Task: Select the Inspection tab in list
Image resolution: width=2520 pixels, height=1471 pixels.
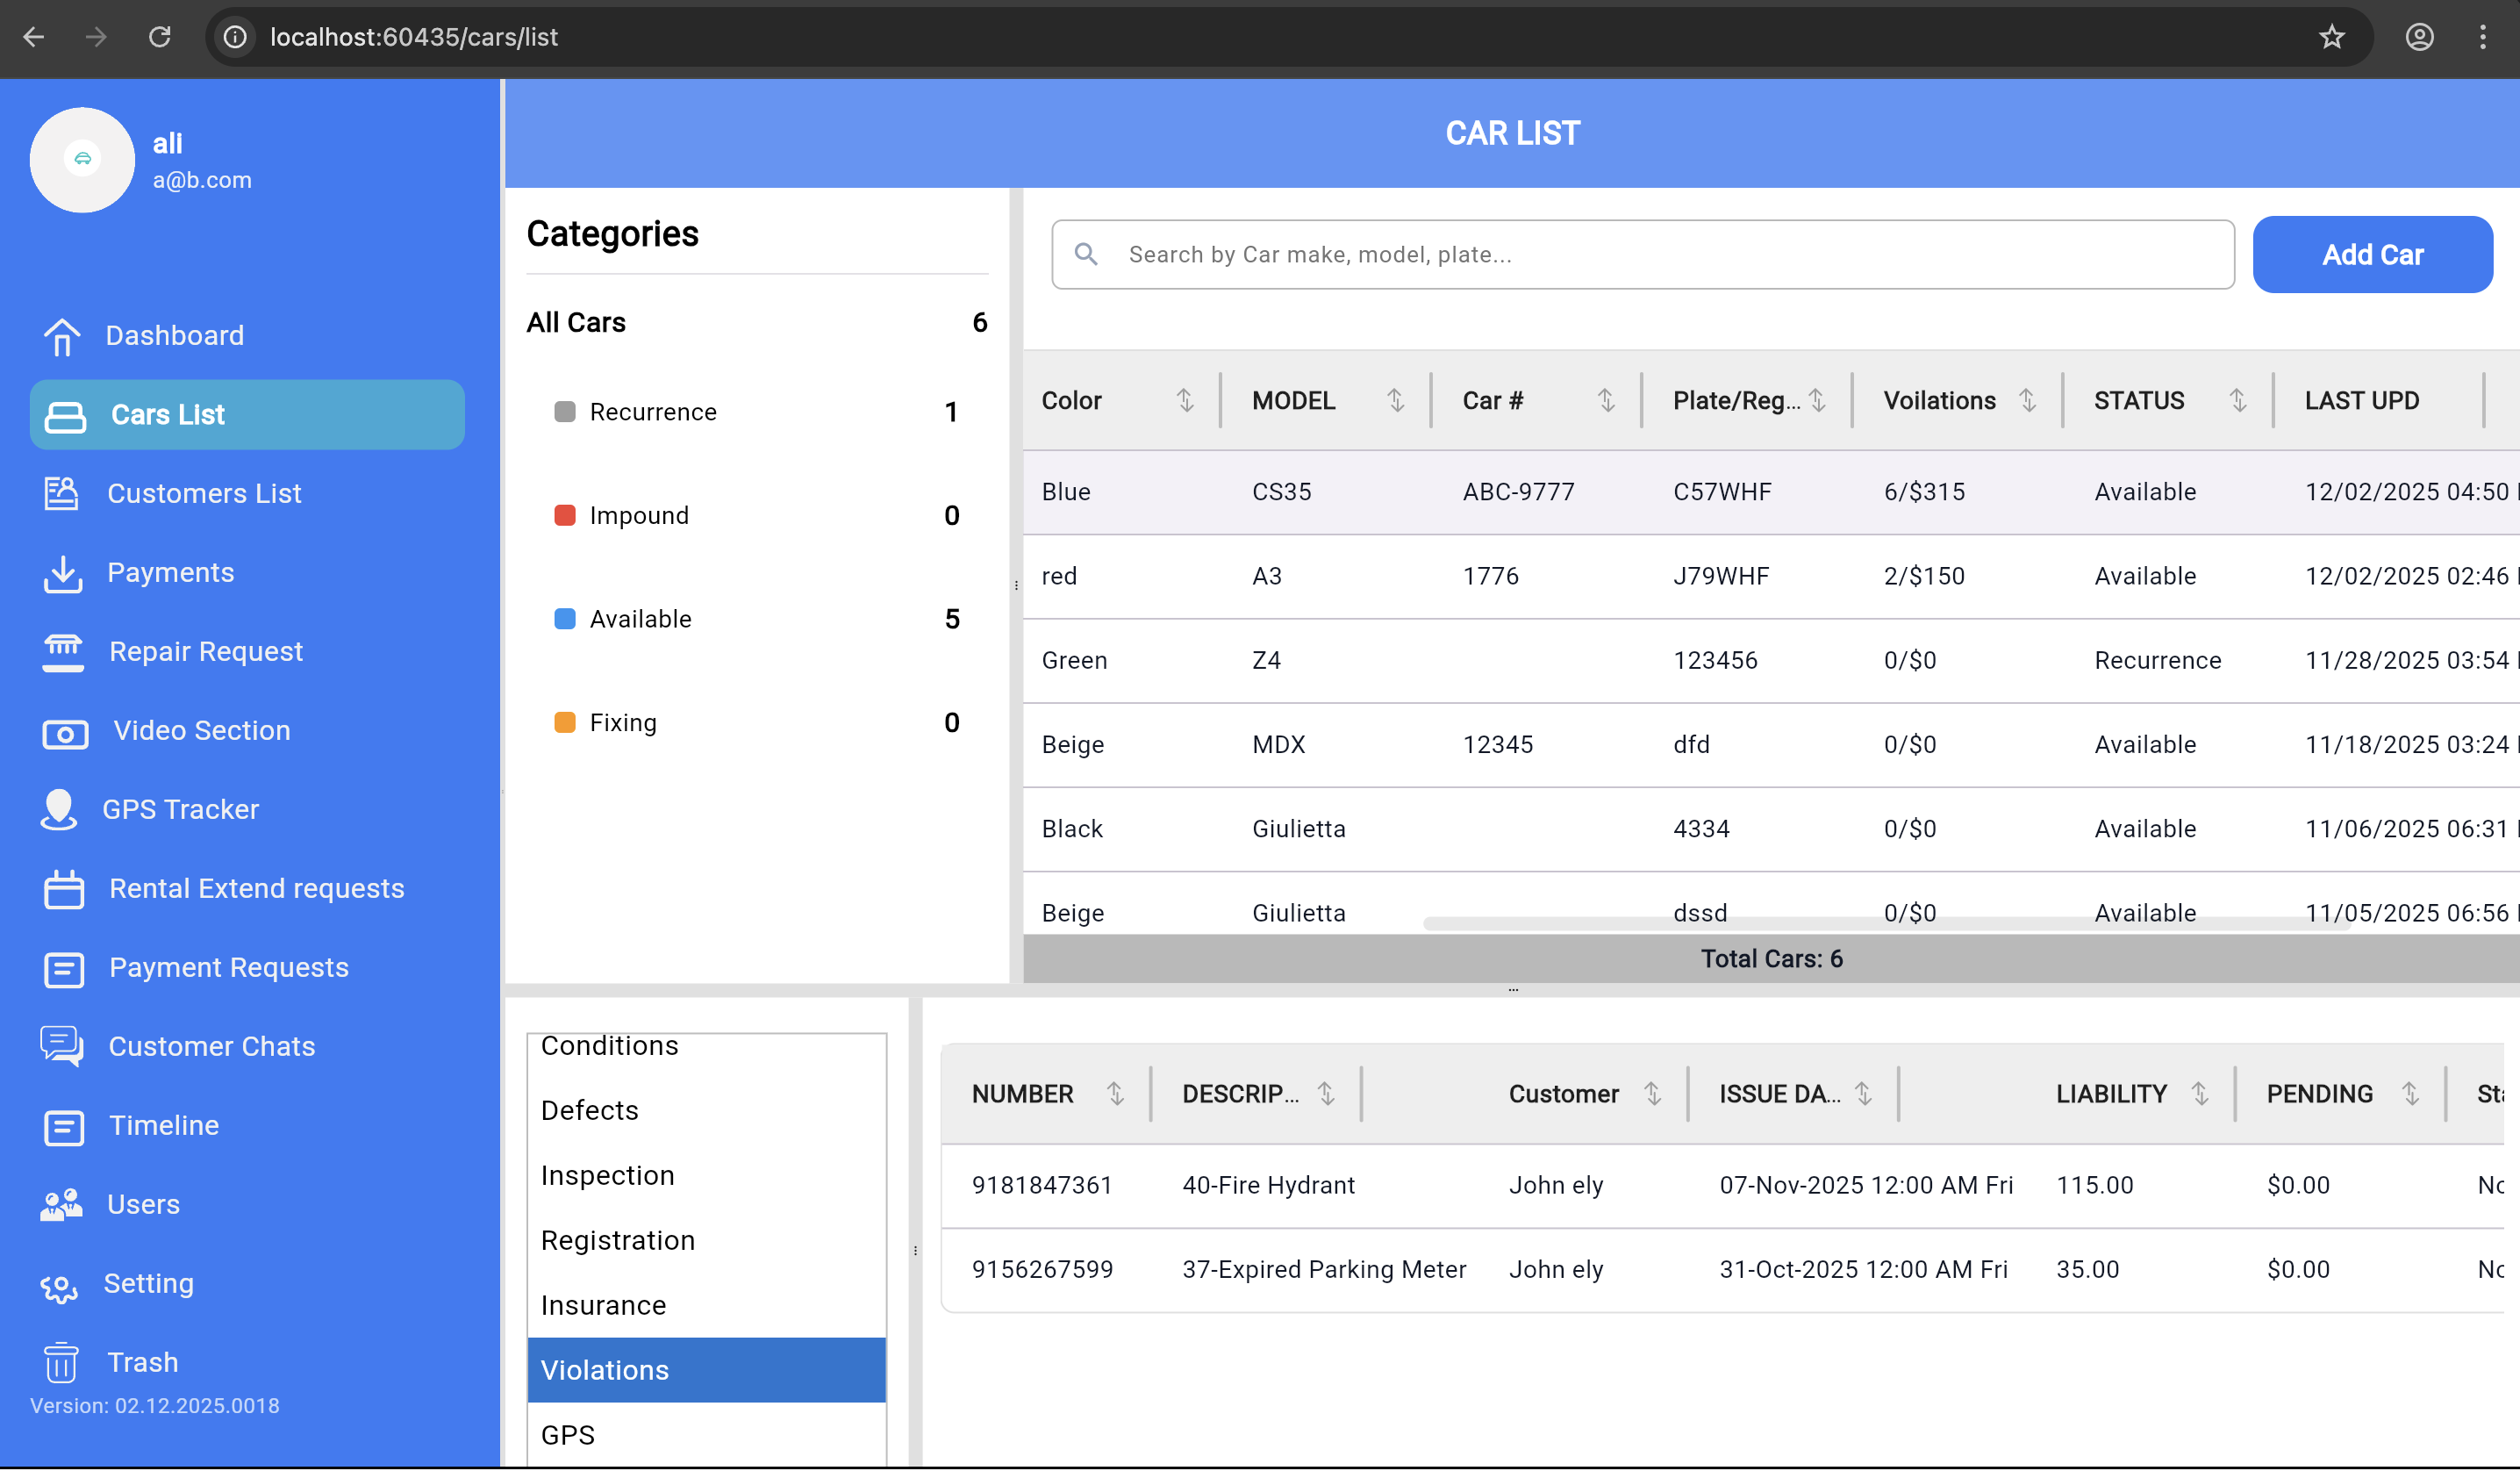Action: click(607, 1176)
